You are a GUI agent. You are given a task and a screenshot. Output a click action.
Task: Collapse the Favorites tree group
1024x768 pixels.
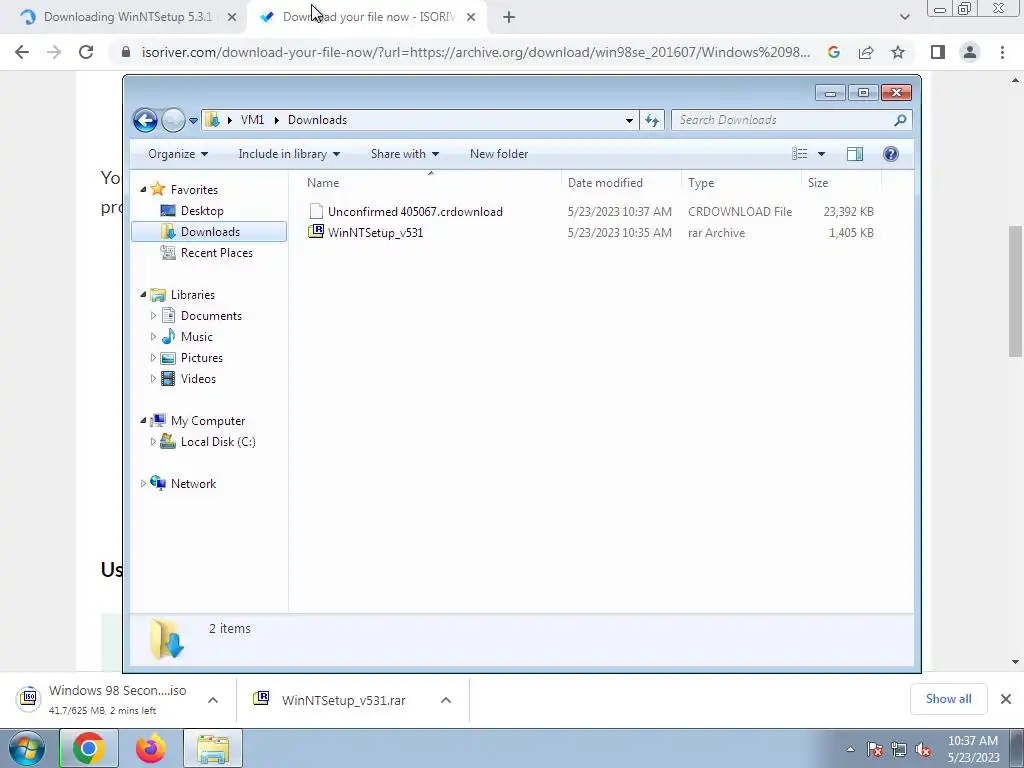(143, 189)
